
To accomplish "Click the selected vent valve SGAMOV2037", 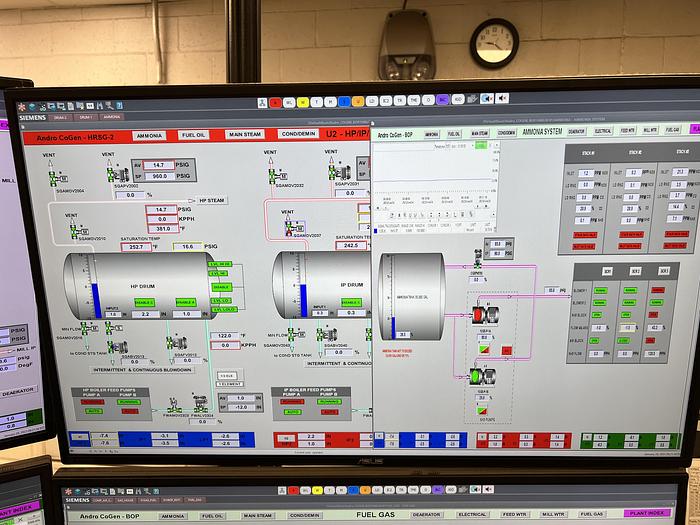I will pyautogui.click(x=295, y=227).
